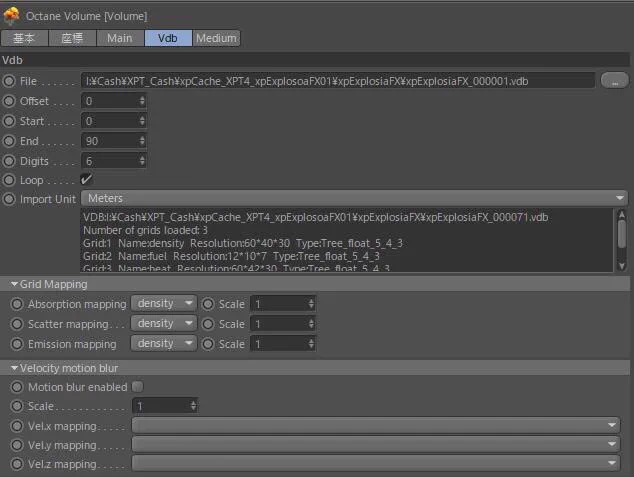Open the Vel.y mapping dropdown
The width and height of the screenshot is (634, 477).
click(376, 444)
